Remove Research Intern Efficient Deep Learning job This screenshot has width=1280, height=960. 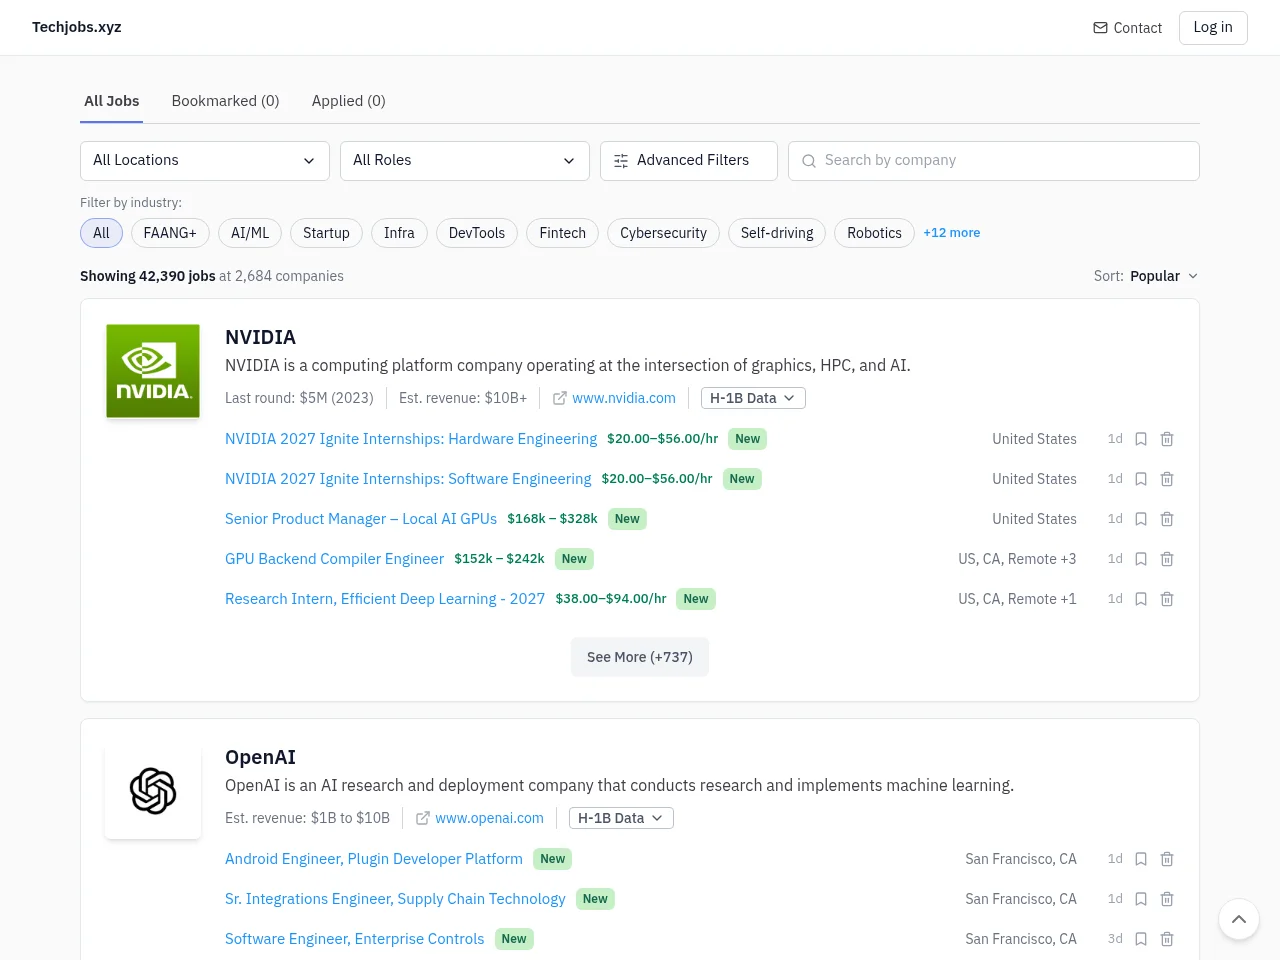point(1167,599)
